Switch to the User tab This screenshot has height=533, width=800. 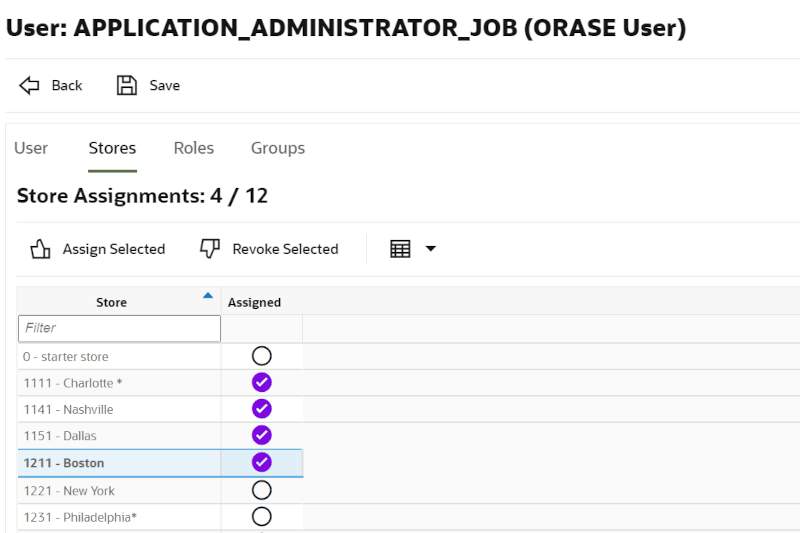coord(31,148)
